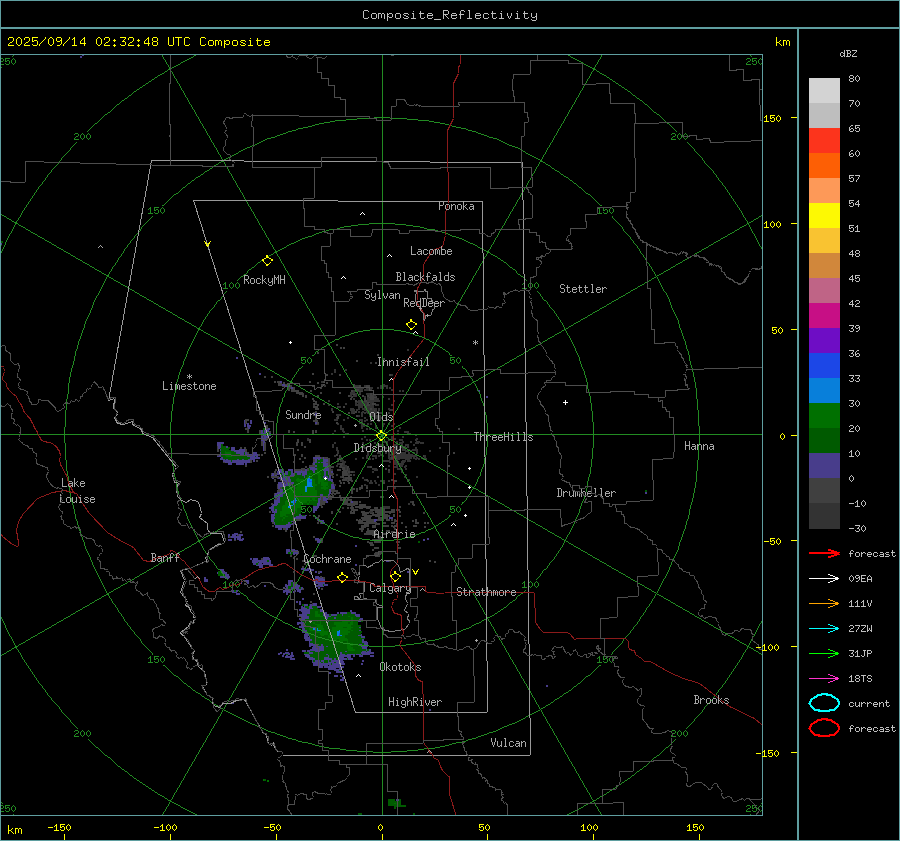
Task: Click the HighRiver label
Action: click(415, 703)
